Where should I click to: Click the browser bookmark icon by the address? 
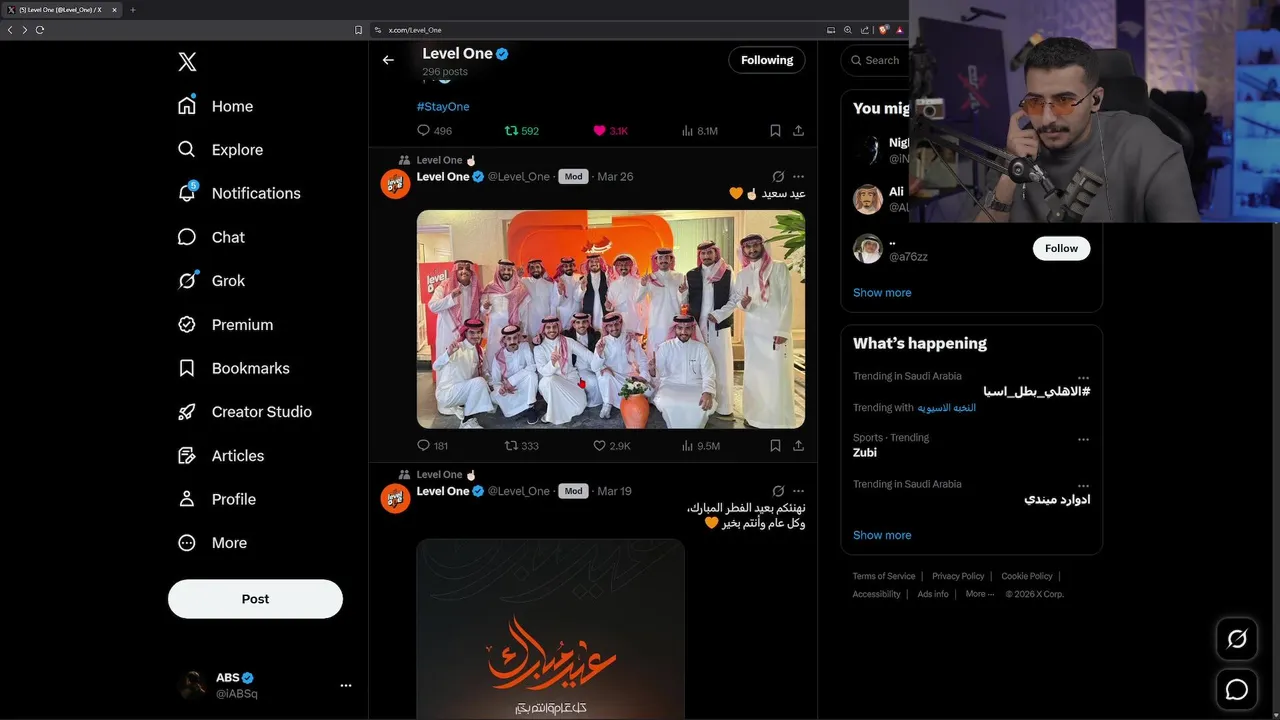click(359, 30)
